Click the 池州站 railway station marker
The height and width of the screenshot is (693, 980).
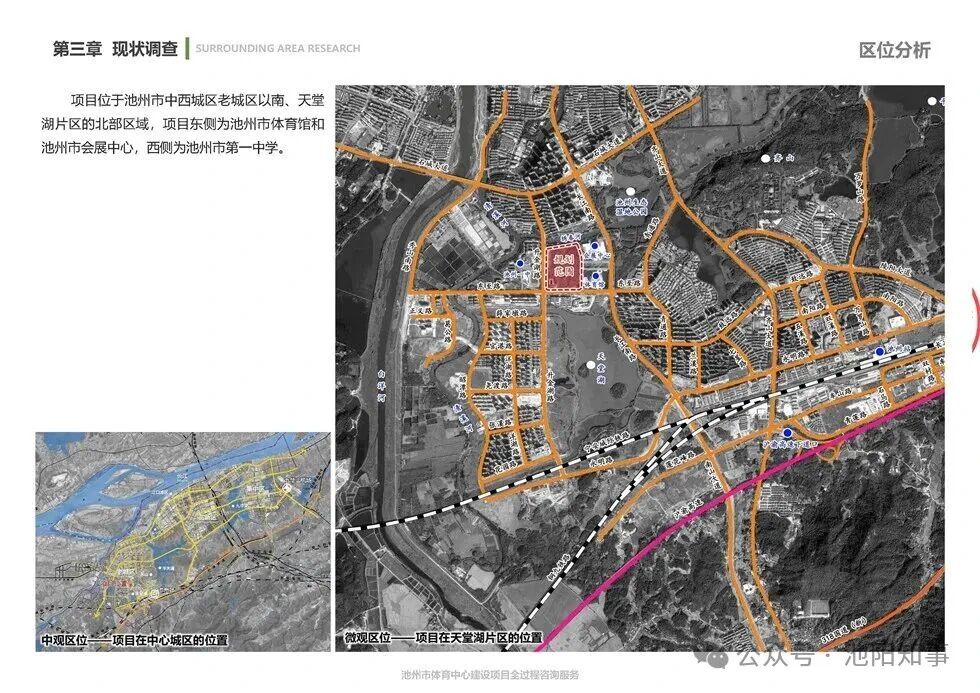(879, 352)
